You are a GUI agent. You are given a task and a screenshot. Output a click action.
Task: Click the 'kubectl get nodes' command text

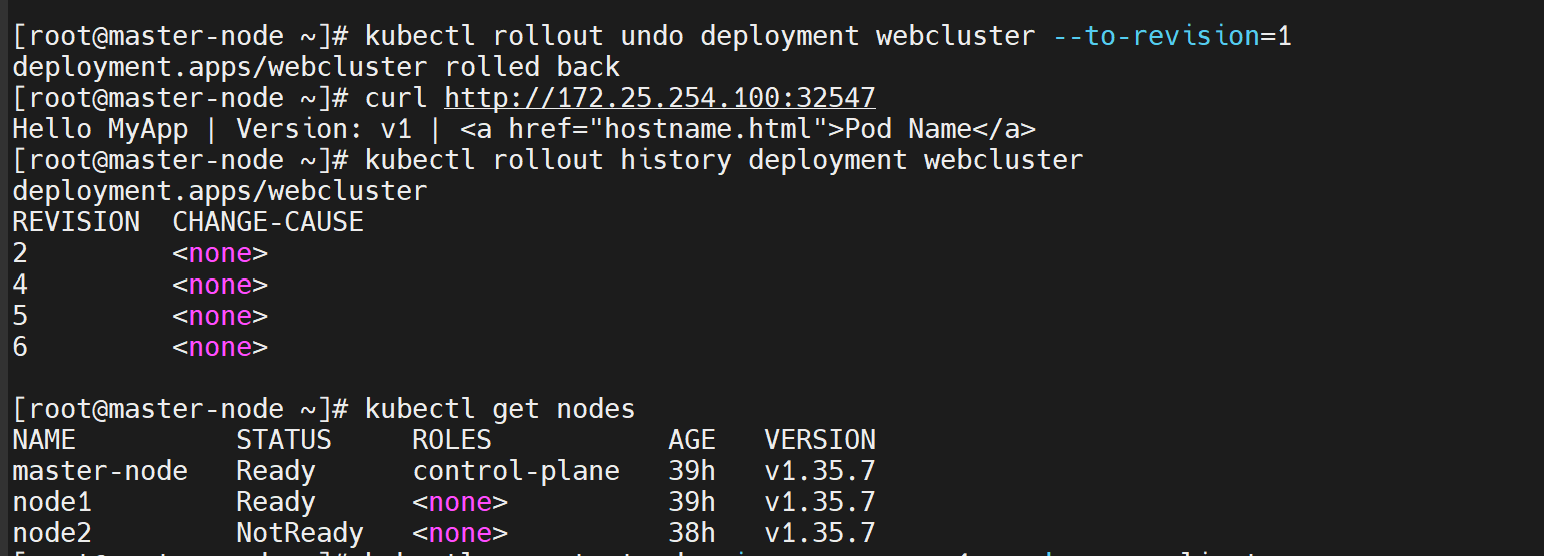pyautogui.click(x=500, y=409)
